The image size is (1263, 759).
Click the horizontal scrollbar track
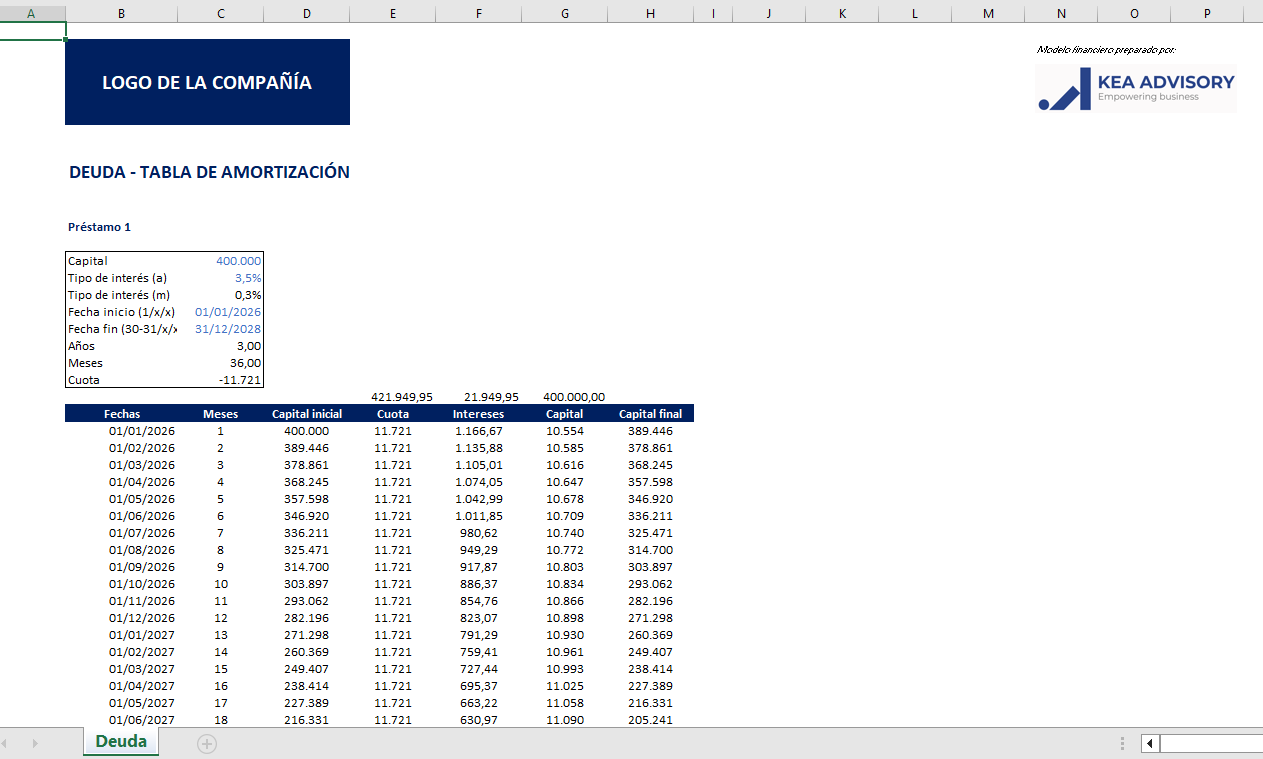tap(1210, 743)
